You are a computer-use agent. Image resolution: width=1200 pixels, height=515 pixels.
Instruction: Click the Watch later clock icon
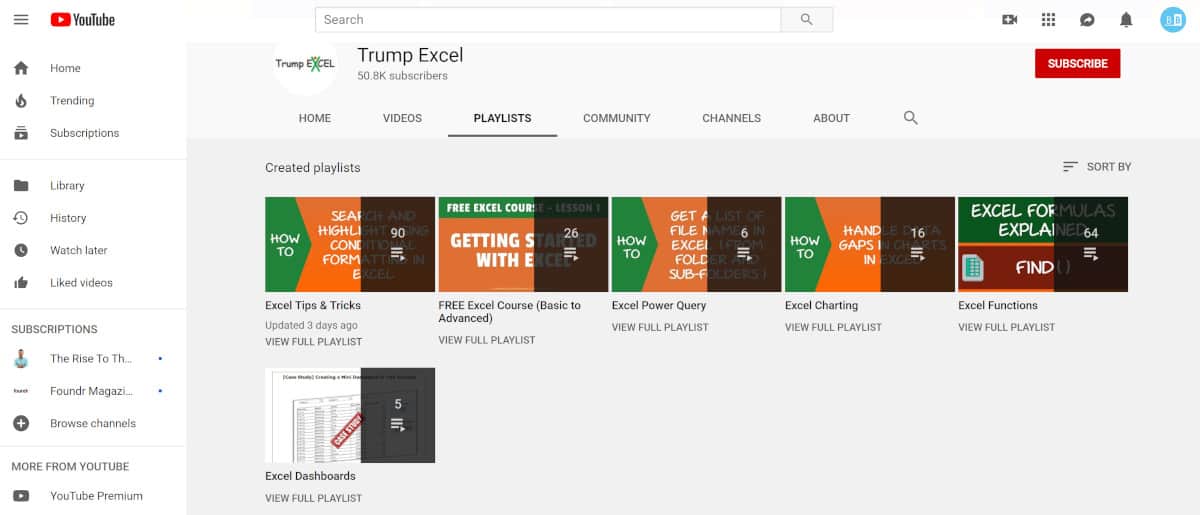tap(21, 250)
